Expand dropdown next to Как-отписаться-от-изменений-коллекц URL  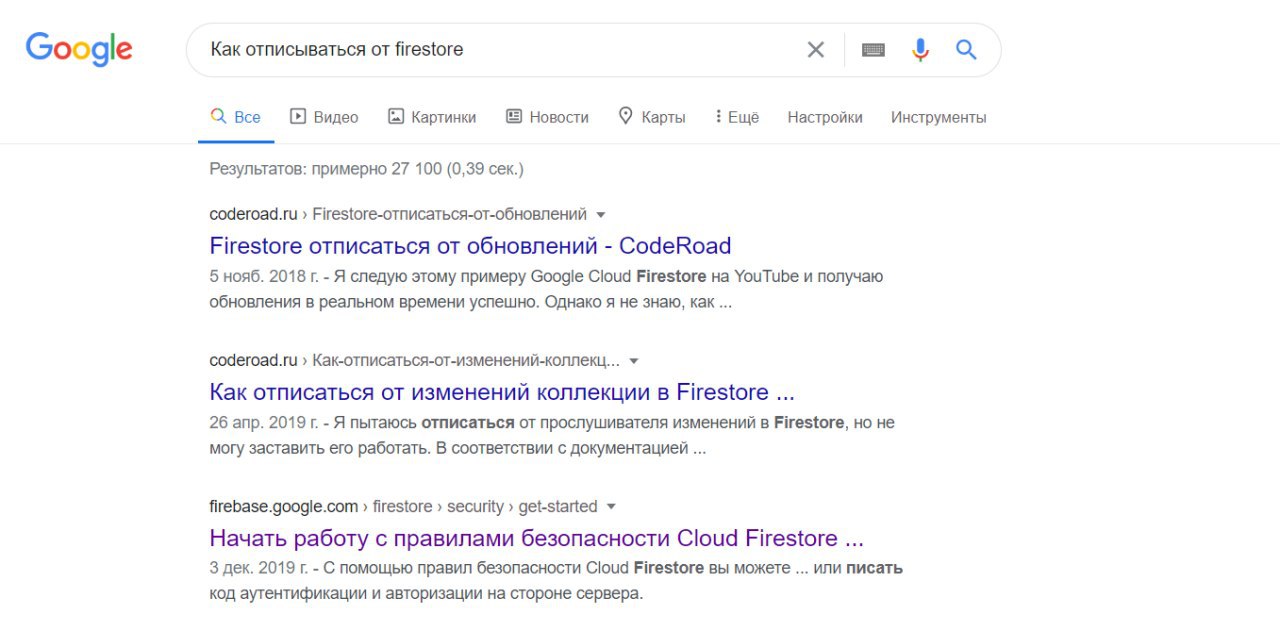click(x=633, y=360)
